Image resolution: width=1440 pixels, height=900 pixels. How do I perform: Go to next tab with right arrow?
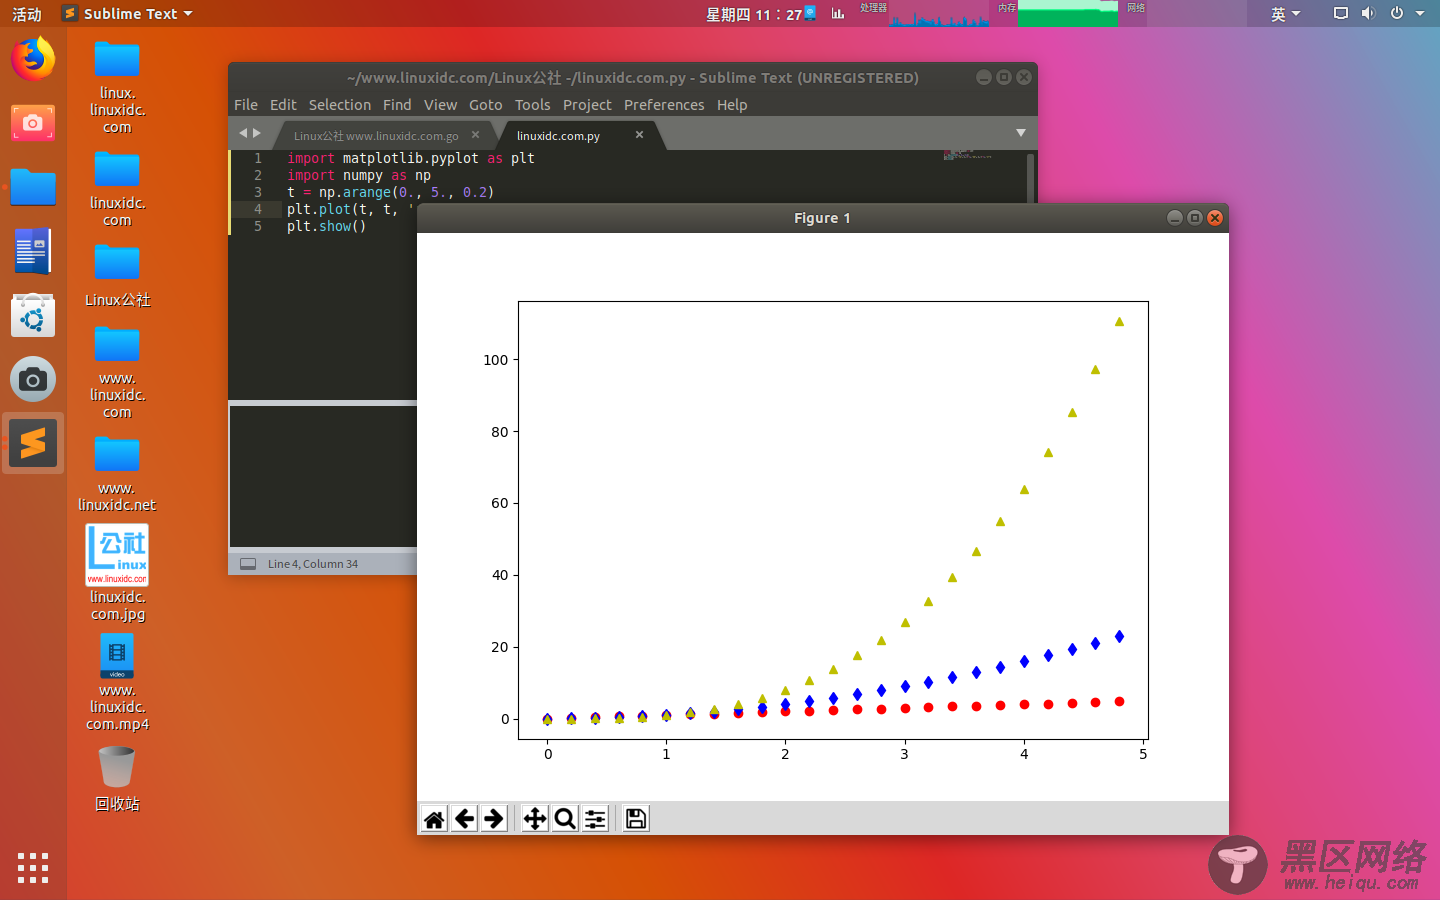257,133
